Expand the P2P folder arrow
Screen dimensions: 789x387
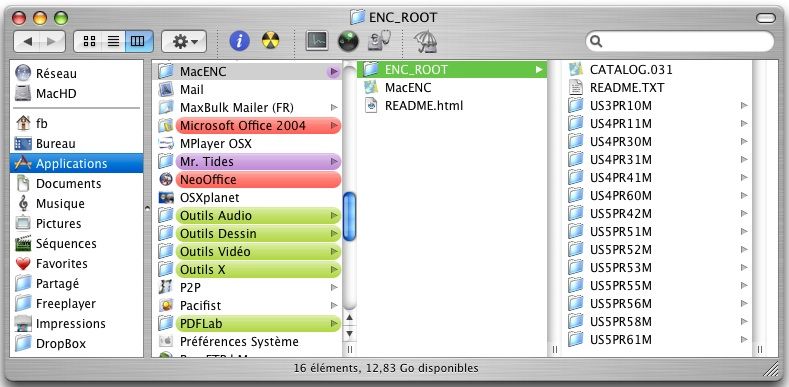[334, 288]
